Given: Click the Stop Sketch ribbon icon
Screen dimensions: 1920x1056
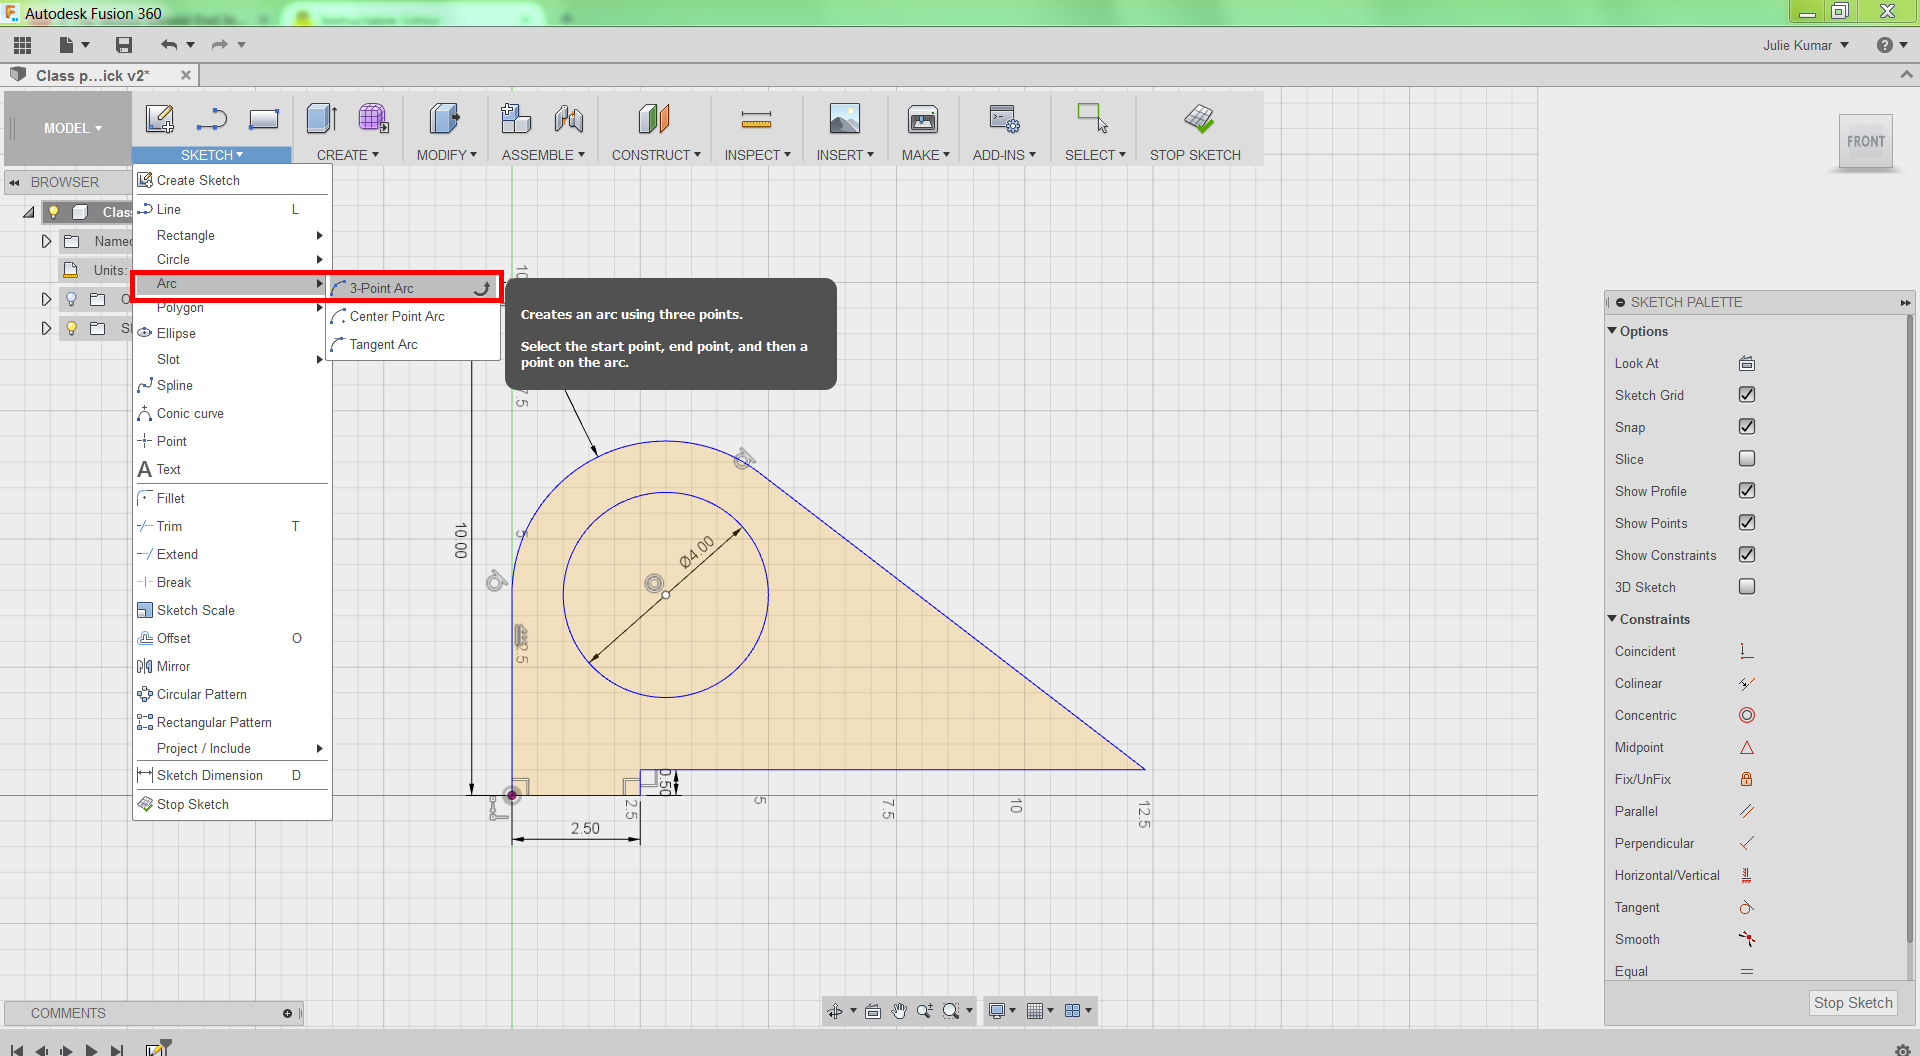Looking at the screenshot, I should [x=1198, y=120].
